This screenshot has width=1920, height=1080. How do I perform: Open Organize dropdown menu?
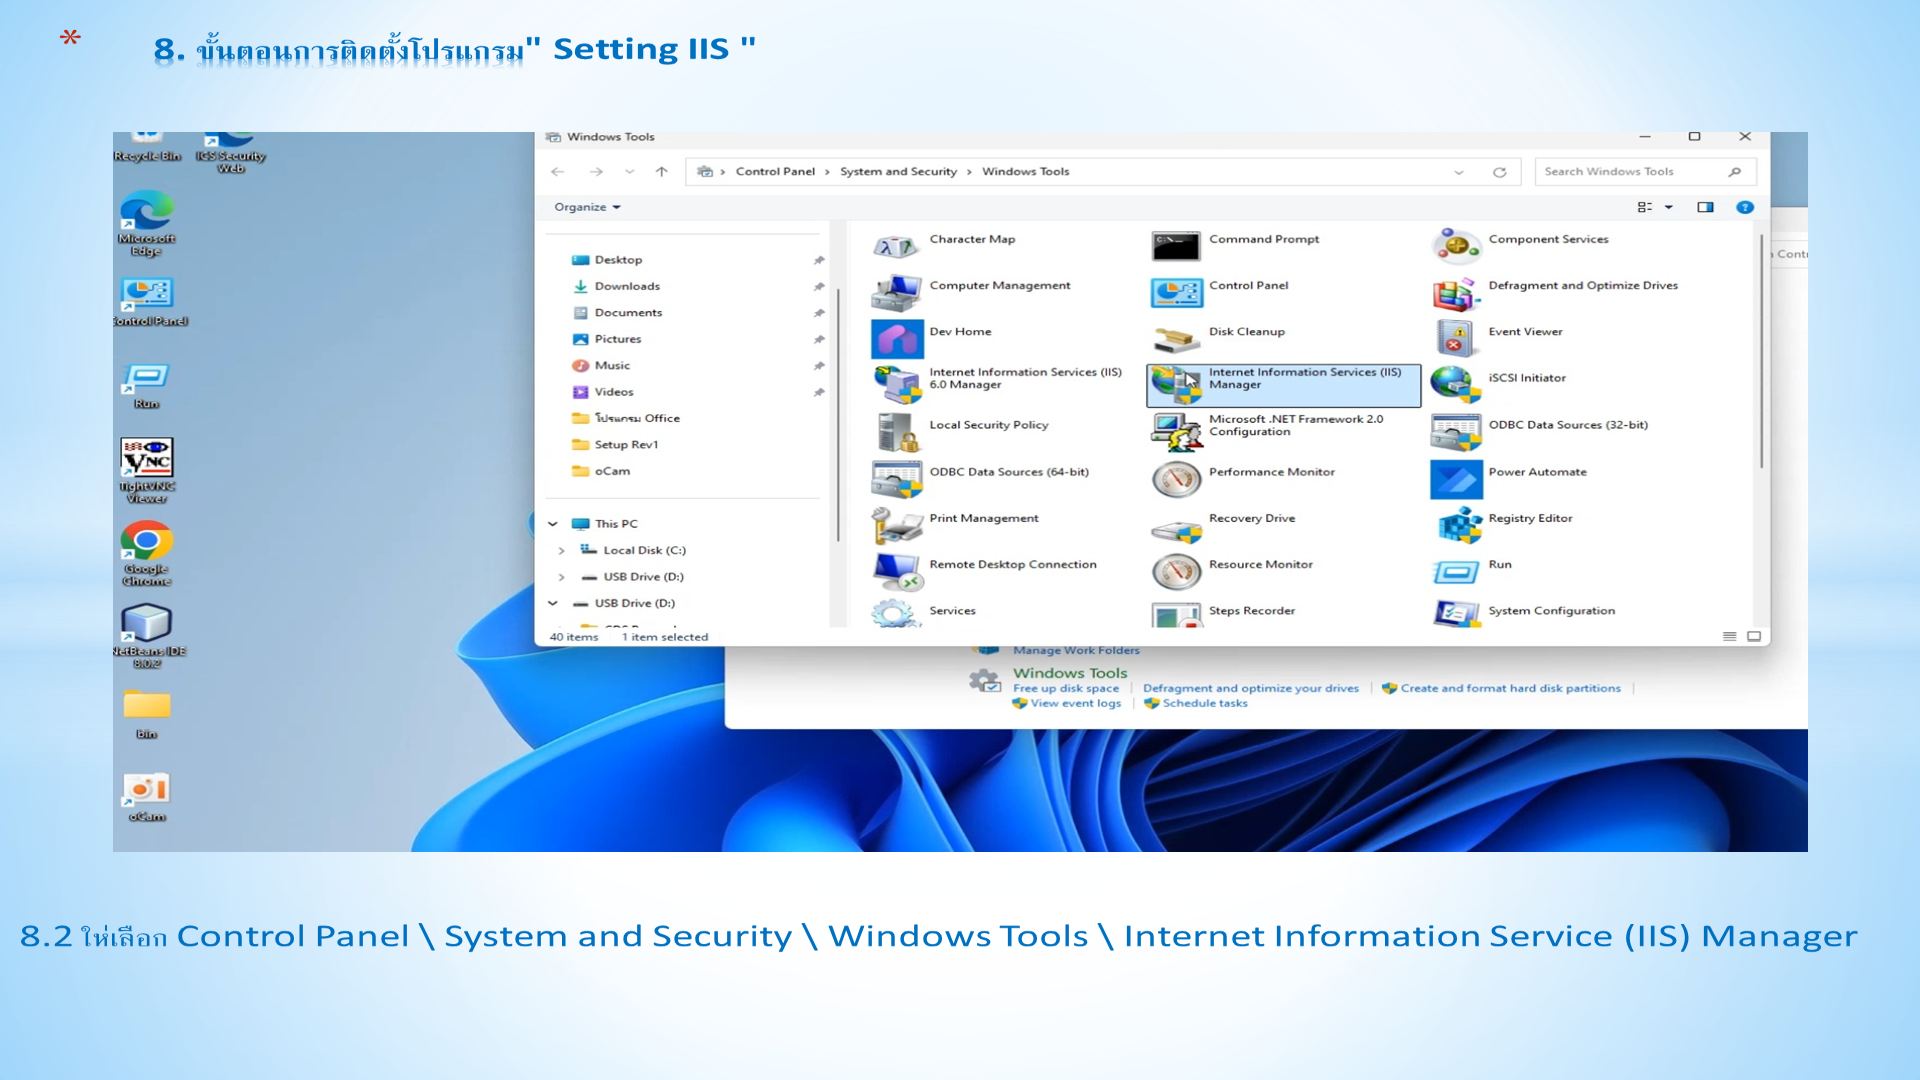[587, 207]
